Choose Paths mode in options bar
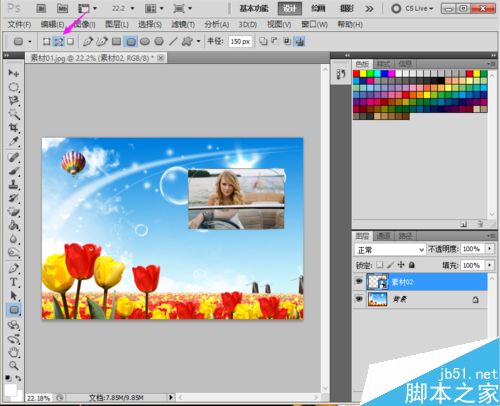The width and height of the screenshot is (500, 406). [59, 41]
